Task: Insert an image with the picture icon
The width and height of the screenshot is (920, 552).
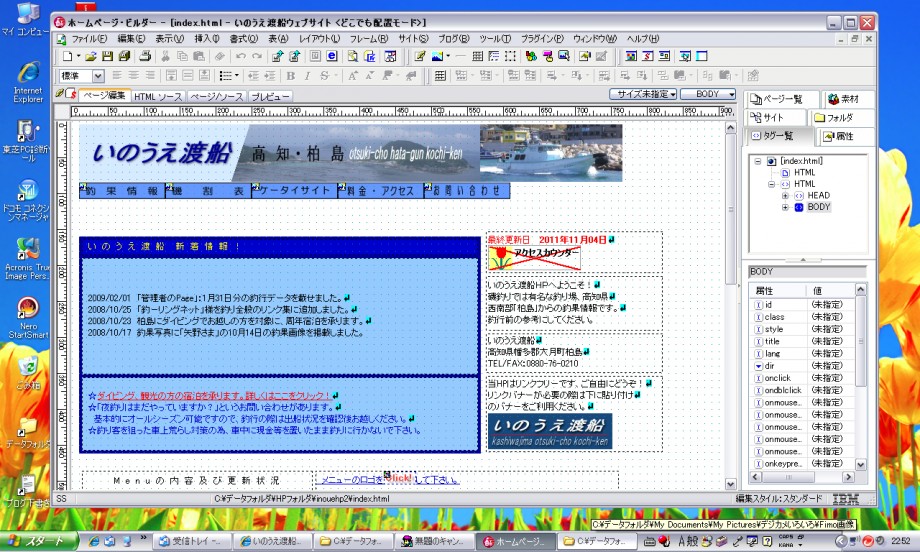Action: tap(437, 56)
